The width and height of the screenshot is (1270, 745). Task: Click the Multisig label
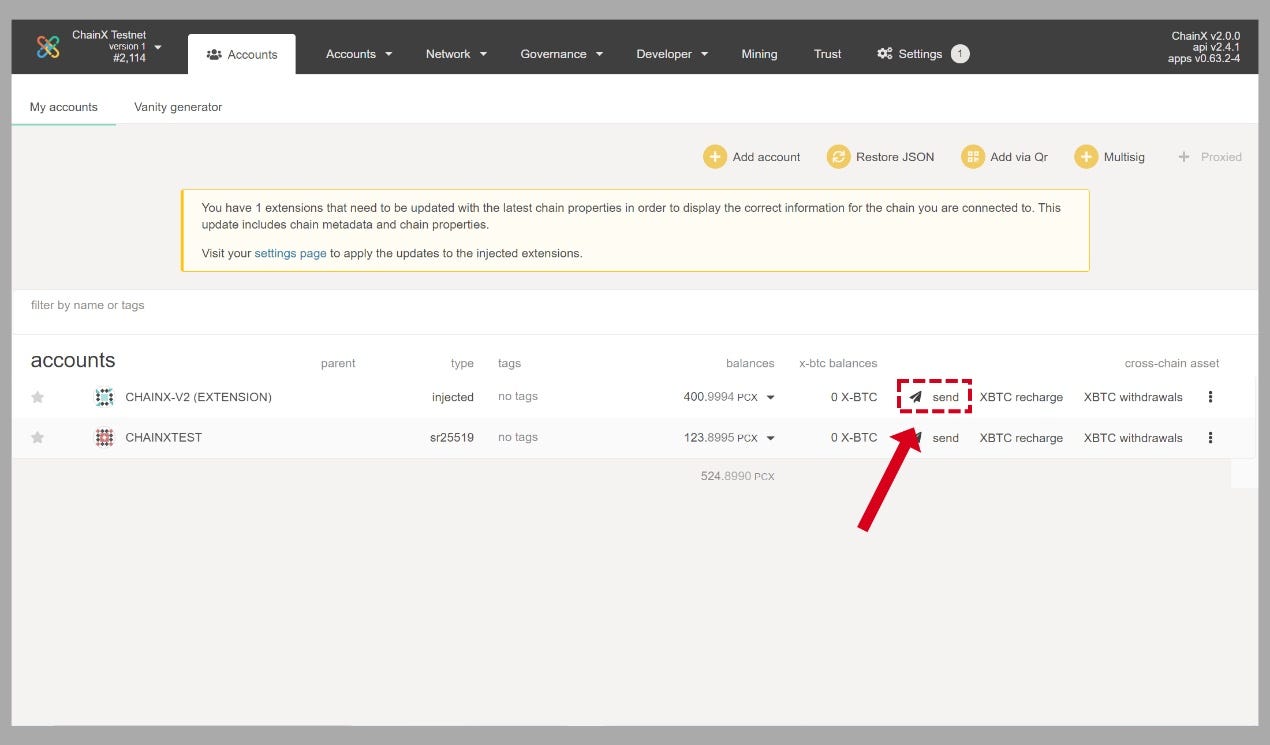point(1124,157)
